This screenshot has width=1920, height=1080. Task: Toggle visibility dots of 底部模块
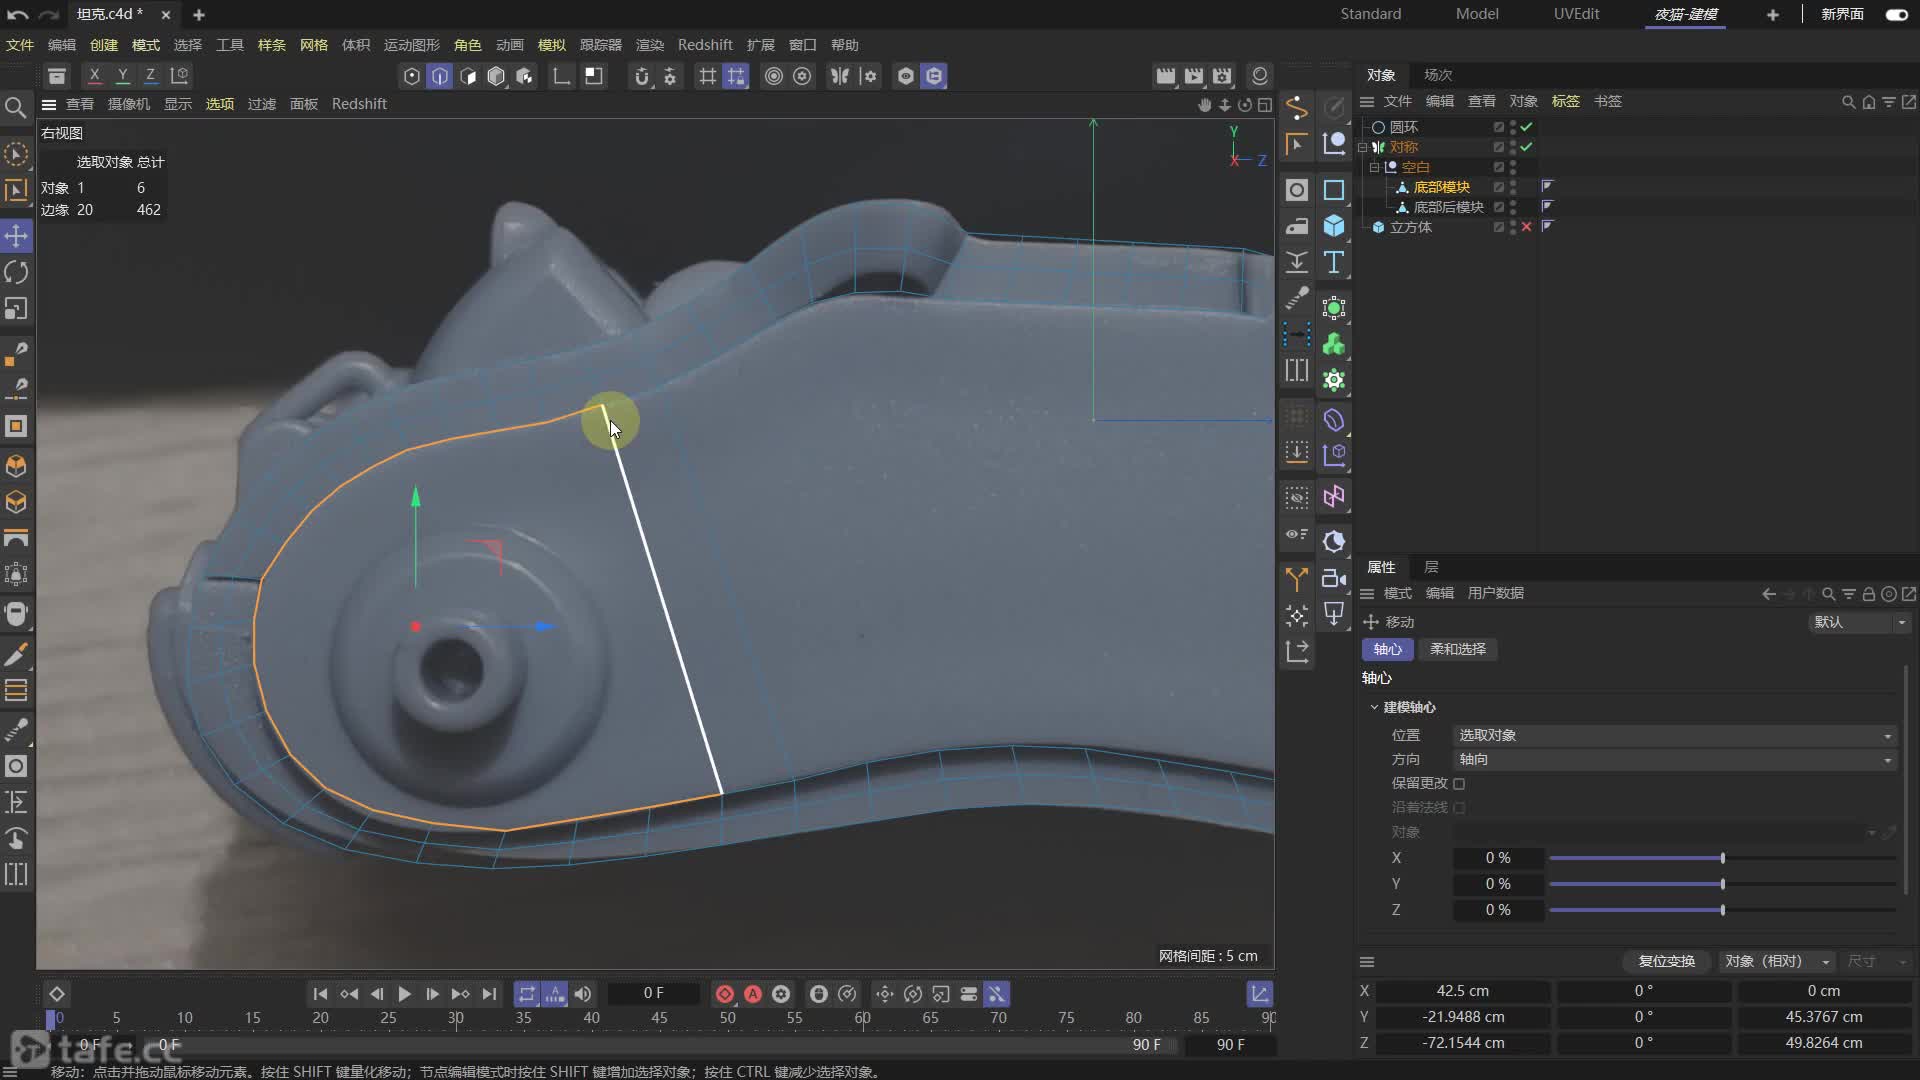point(1513,187)
